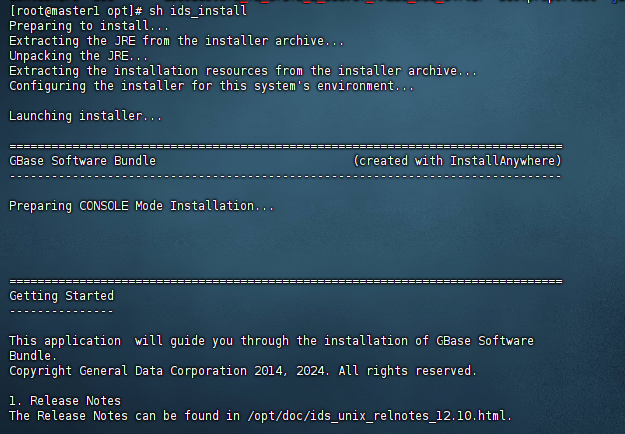This screenshot has width=625, height=434.
Task: Click the "1. Release Notes" numbered item
Action: 65,400
